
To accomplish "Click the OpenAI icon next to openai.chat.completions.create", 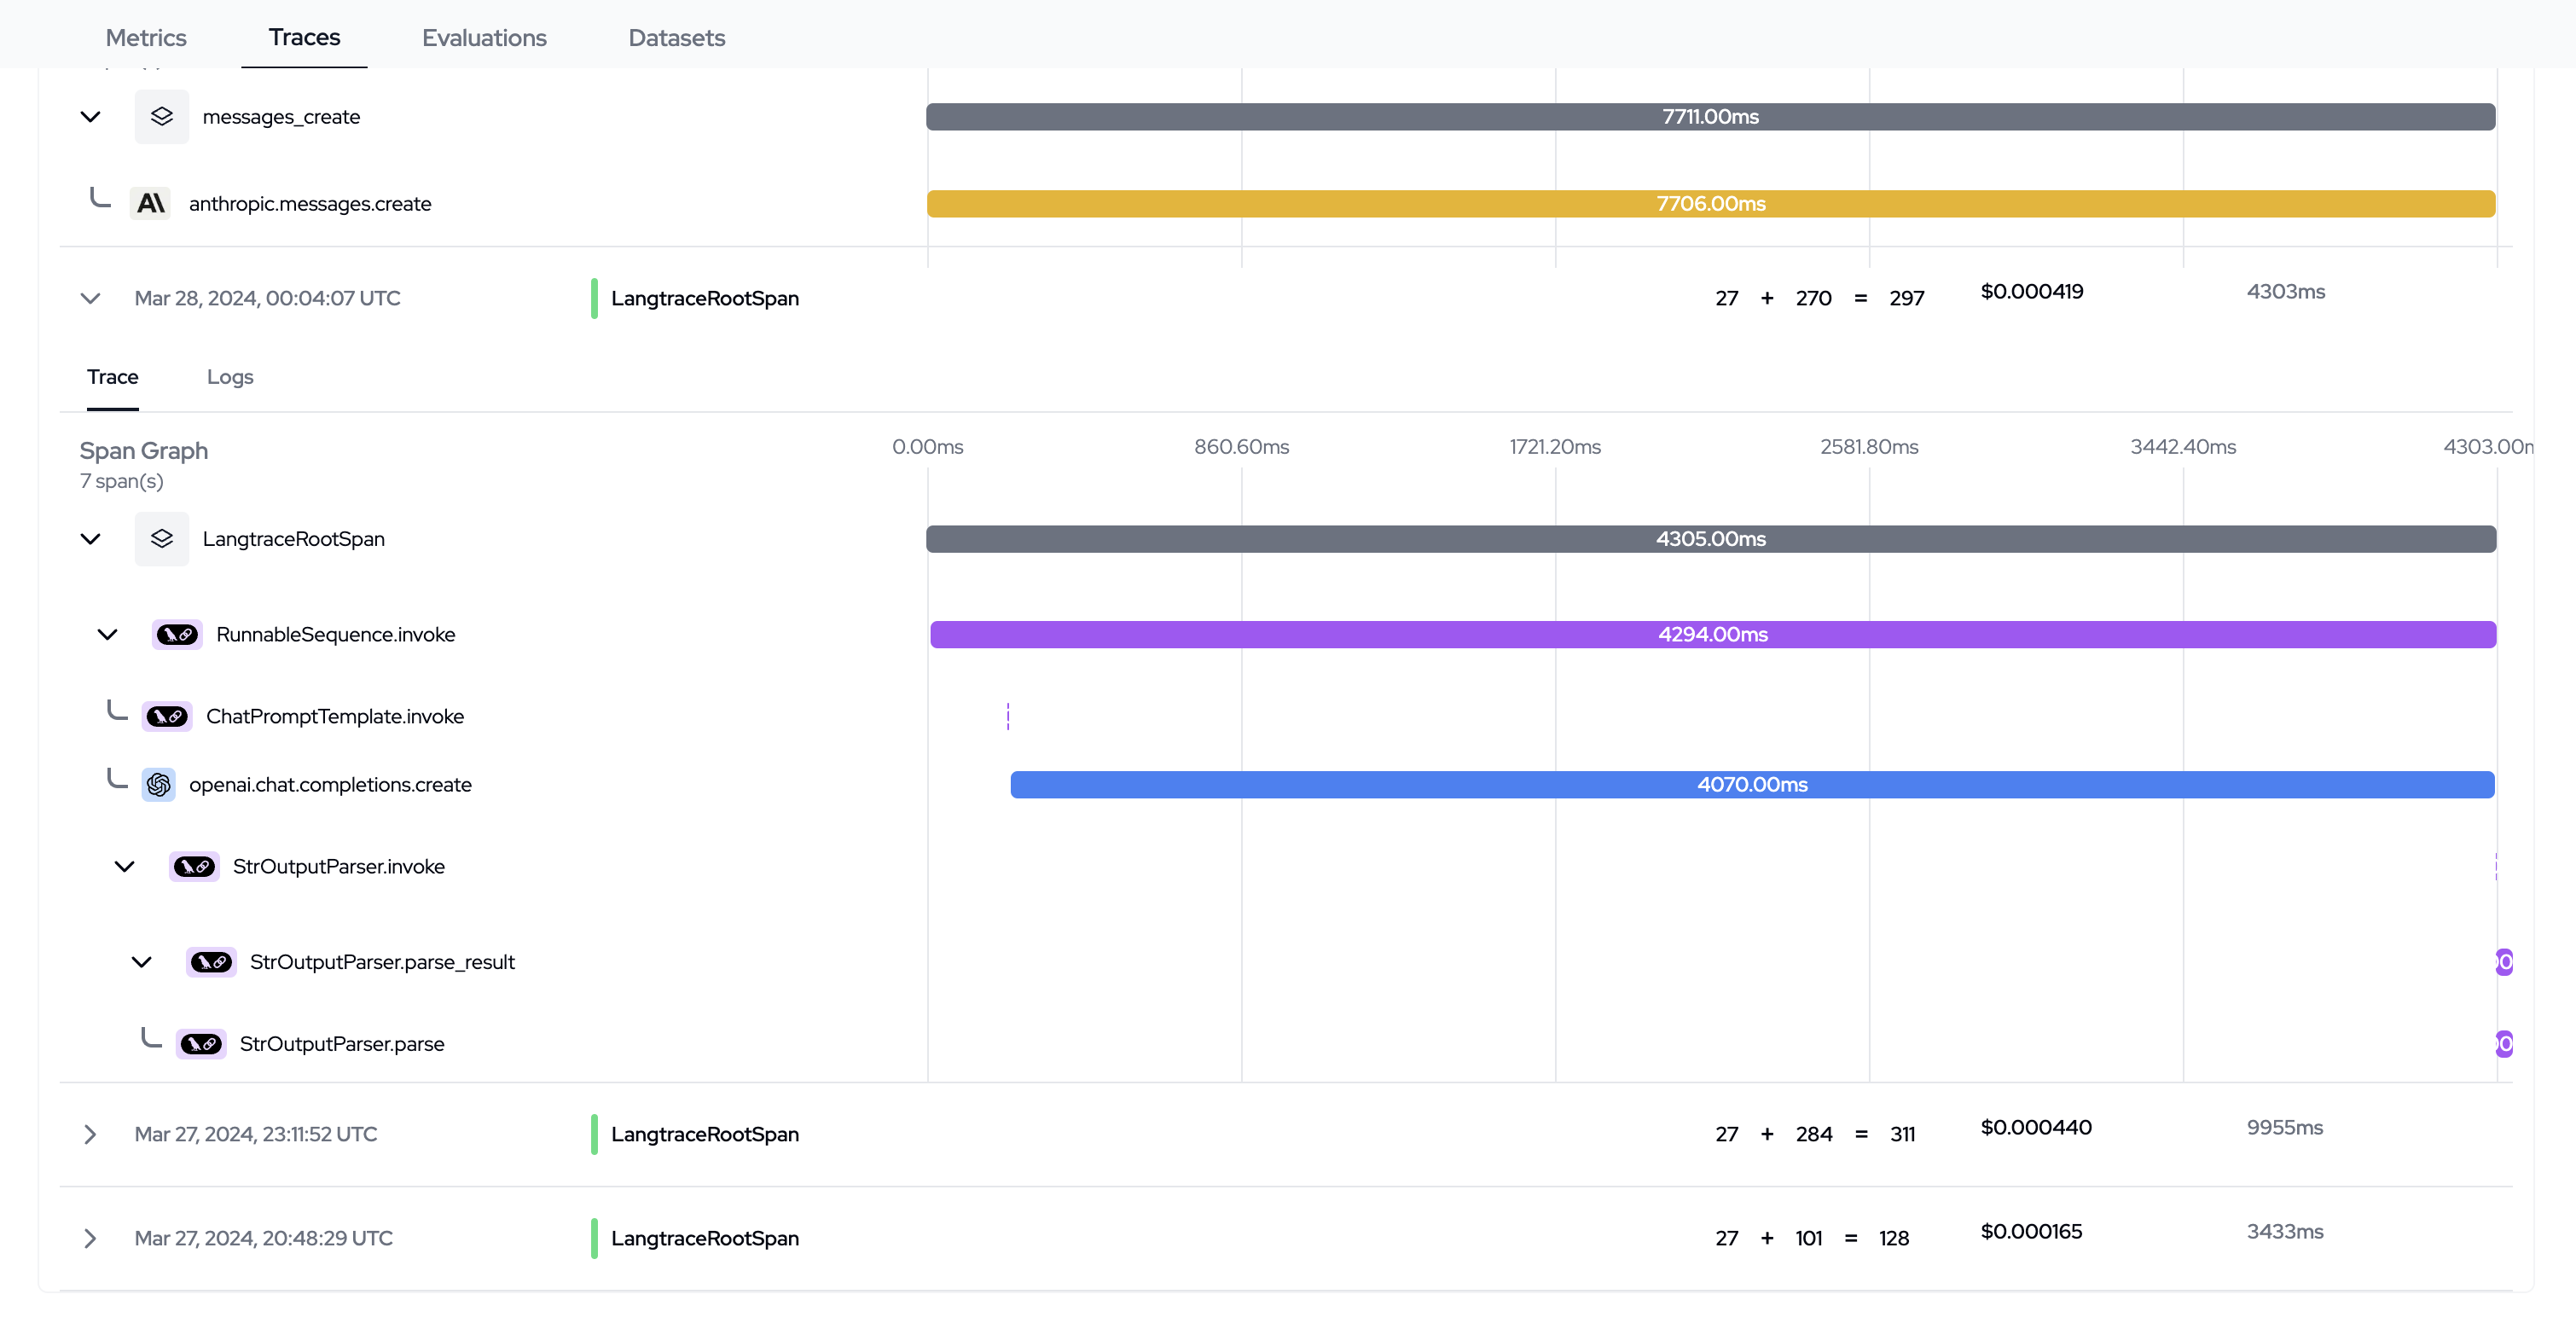I will [x=158, y=785].
